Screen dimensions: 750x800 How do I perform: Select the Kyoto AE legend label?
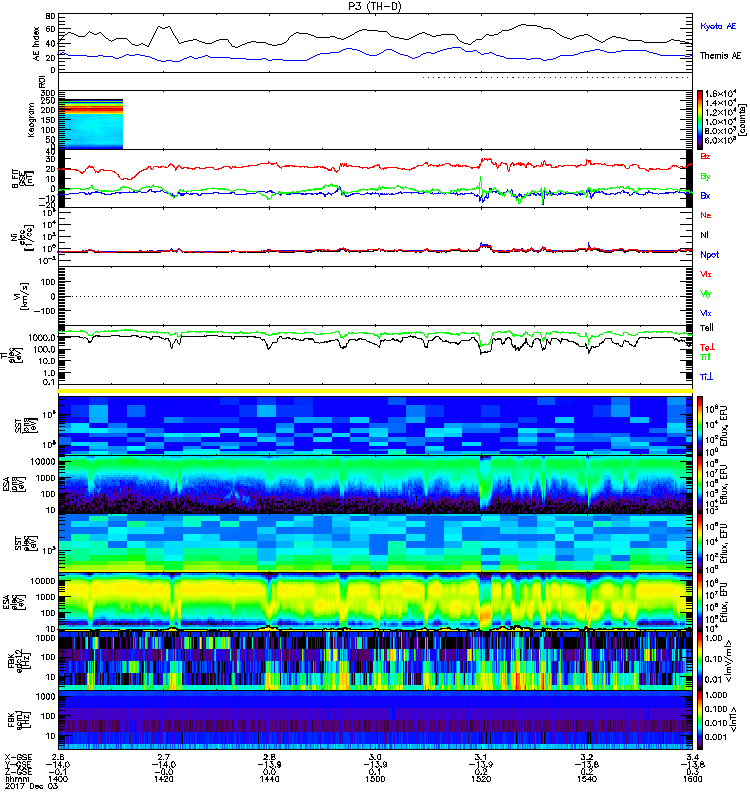(718, 27)
